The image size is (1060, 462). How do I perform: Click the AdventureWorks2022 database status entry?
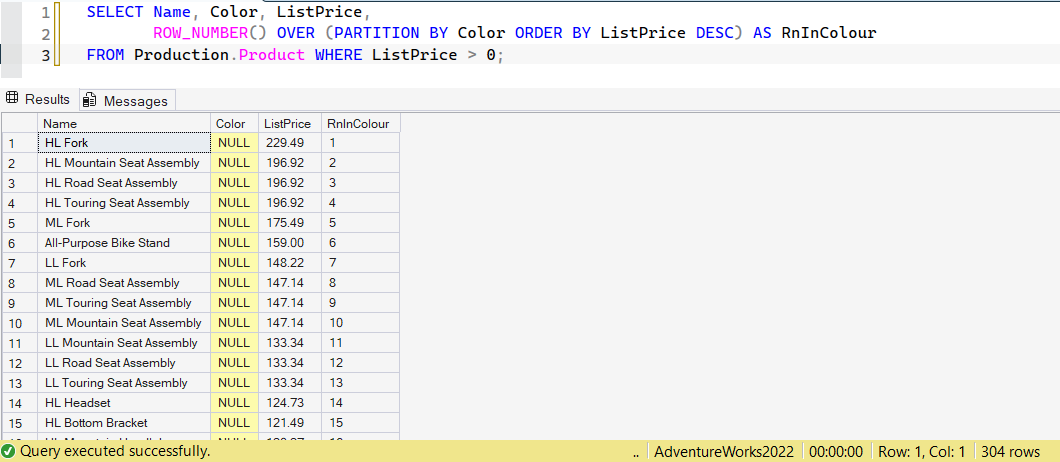coord(724,452)
